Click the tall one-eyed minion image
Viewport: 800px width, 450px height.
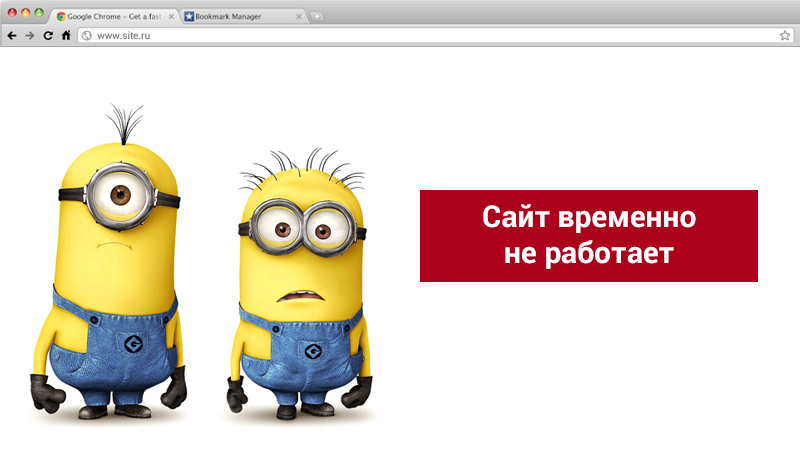[109, 263]
